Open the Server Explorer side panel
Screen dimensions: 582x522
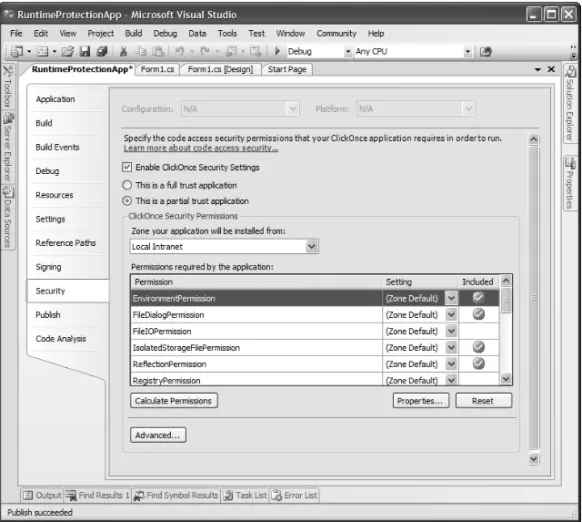[x=8, y=147]
